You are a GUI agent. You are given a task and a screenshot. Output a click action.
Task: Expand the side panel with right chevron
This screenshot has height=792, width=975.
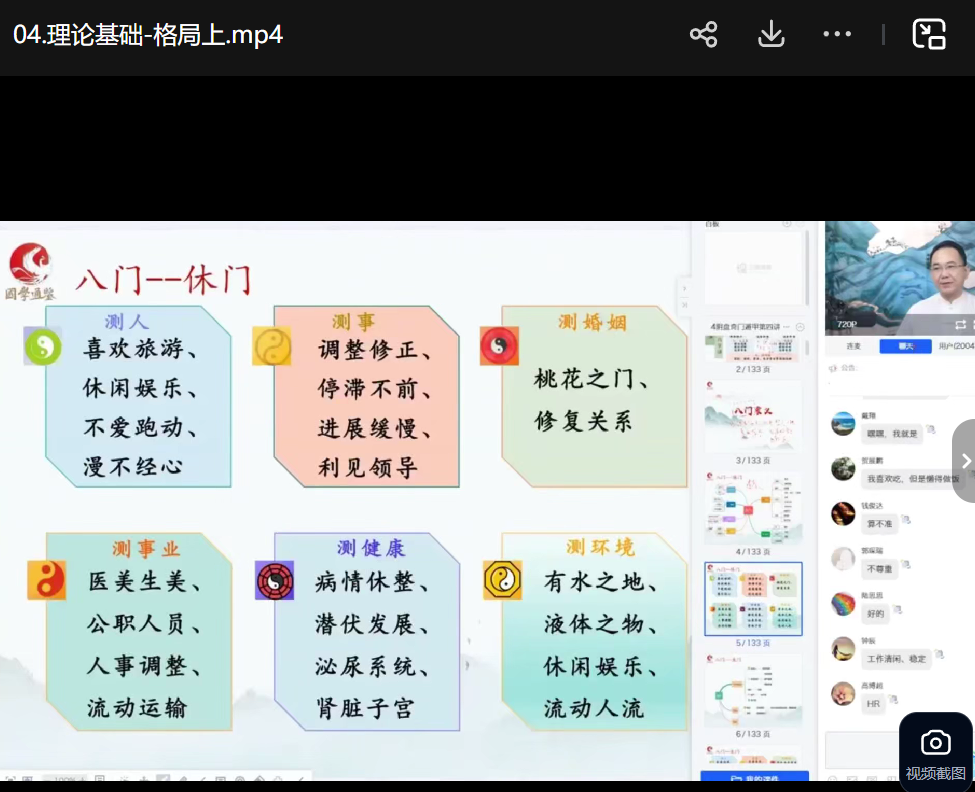[964, 461]
